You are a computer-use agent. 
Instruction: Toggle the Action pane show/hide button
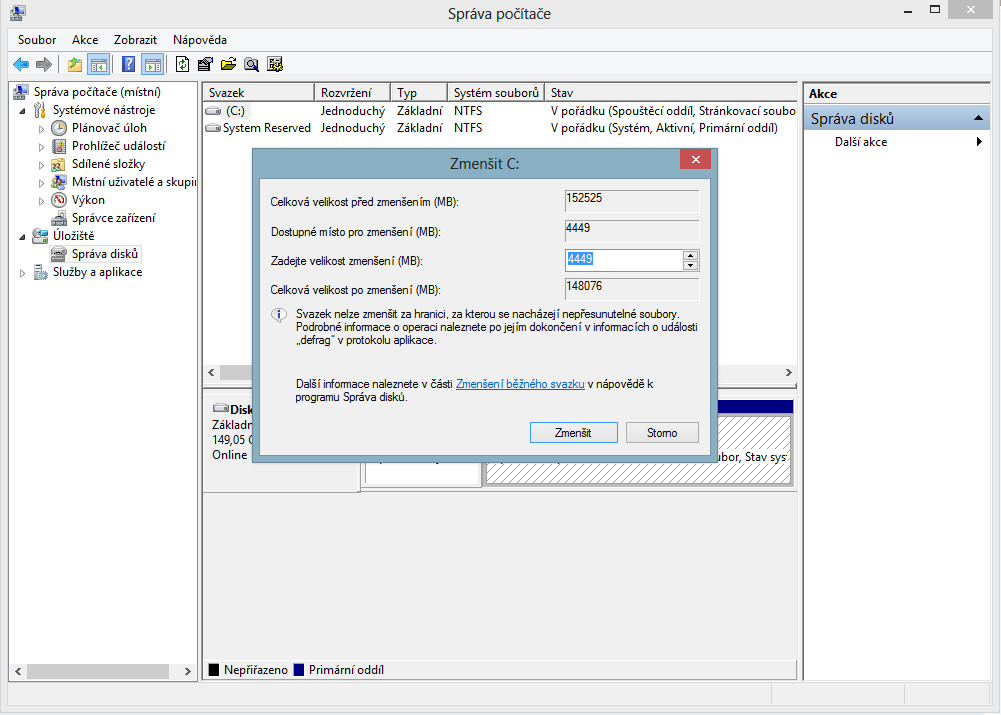pyautogui.click(x=152, y=65)
